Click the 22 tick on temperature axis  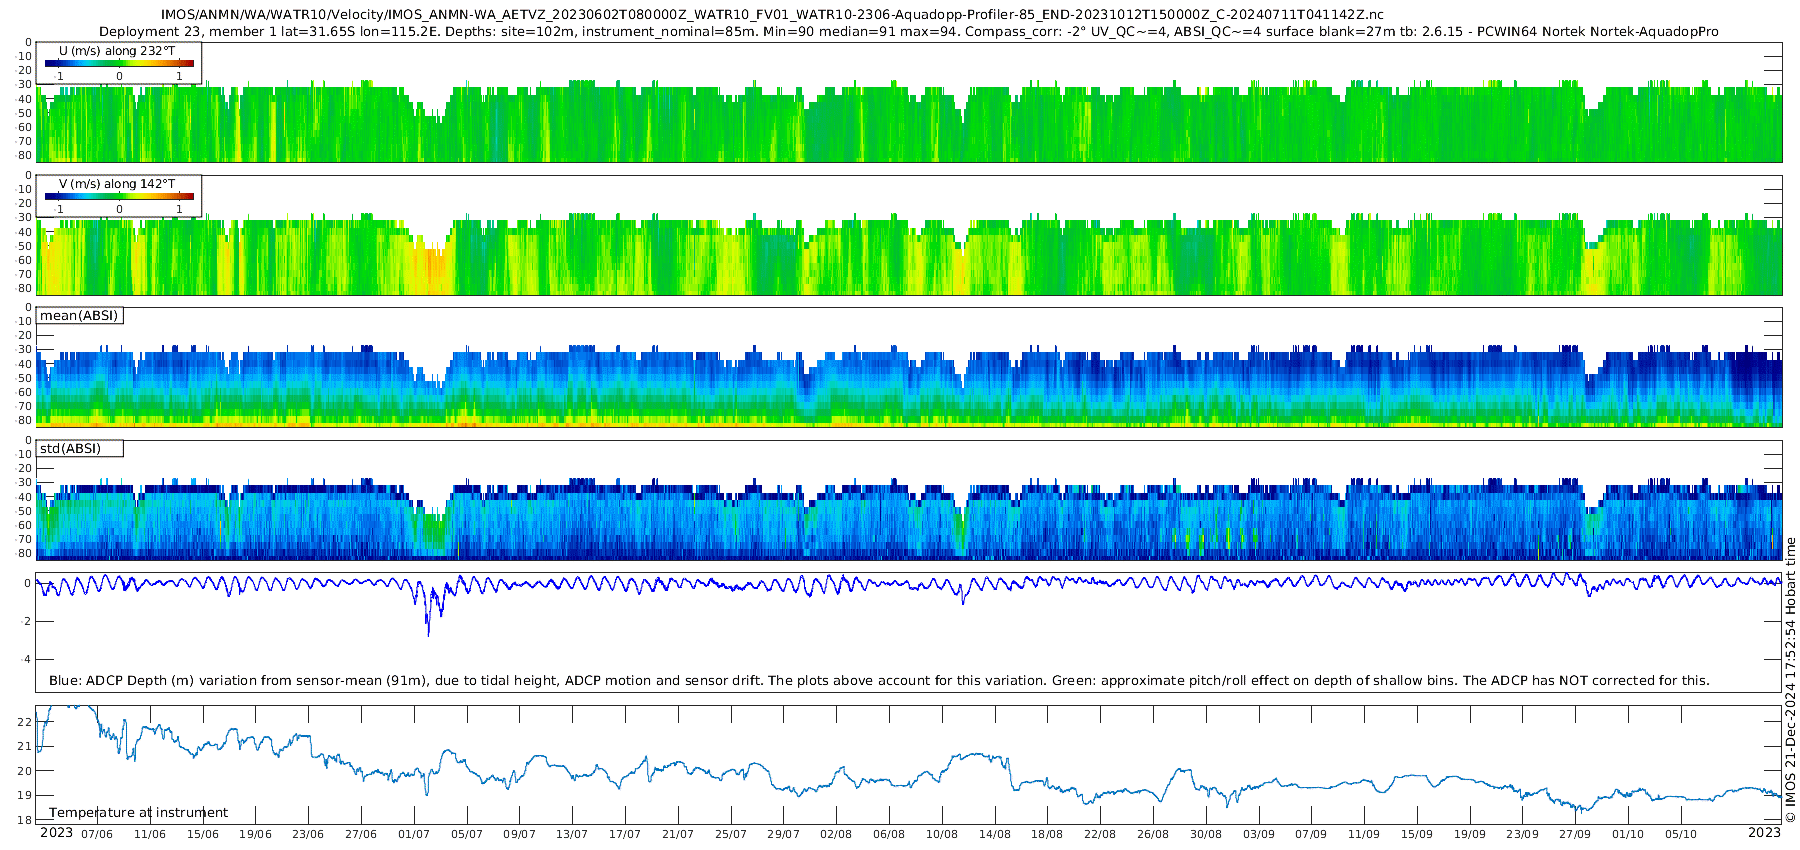[x=25, y=722]
